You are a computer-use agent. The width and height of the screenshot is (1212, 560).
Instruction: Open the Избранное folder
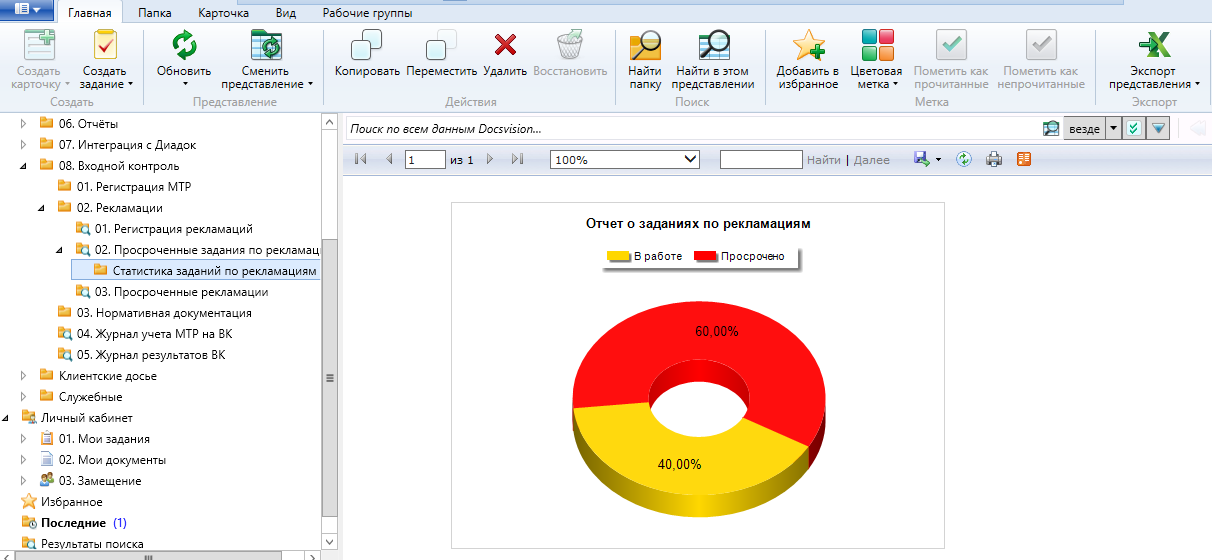click(71, 502)
